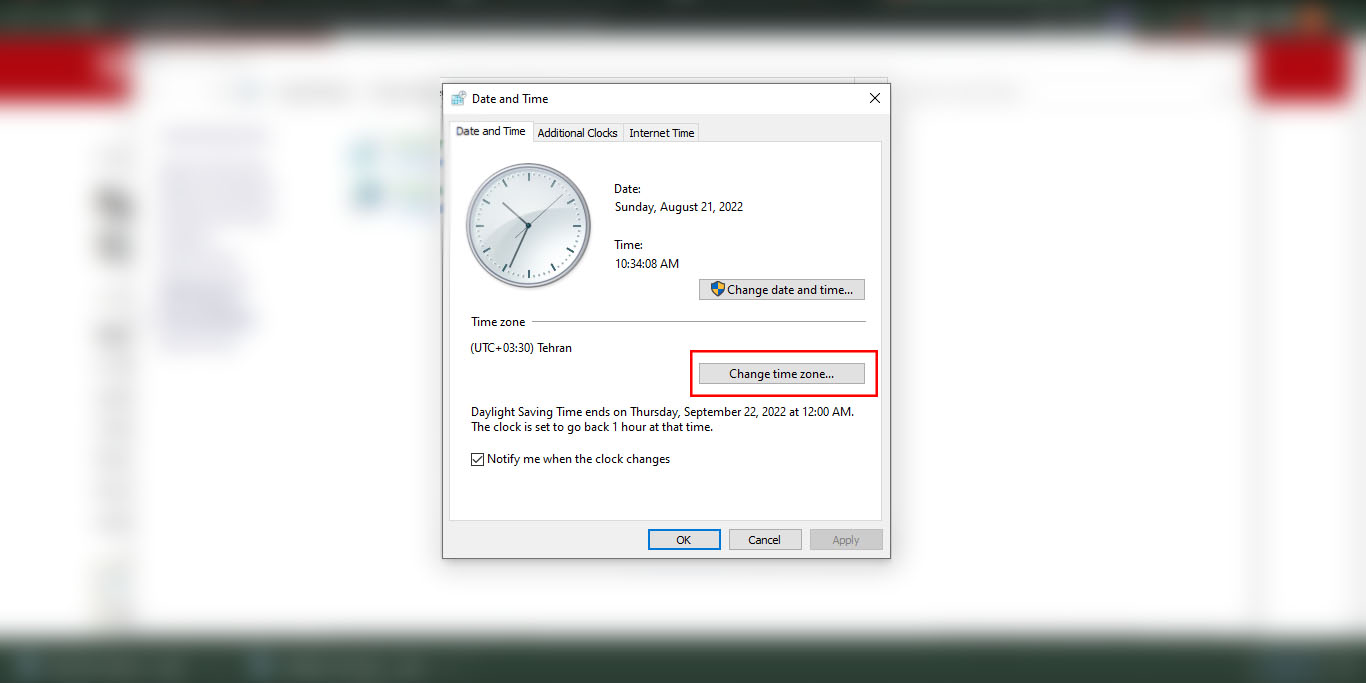Viewport: 1366px width, 683px height.
Task: Click the Daylight Saving Time notice text
Action: pos(663,419)
